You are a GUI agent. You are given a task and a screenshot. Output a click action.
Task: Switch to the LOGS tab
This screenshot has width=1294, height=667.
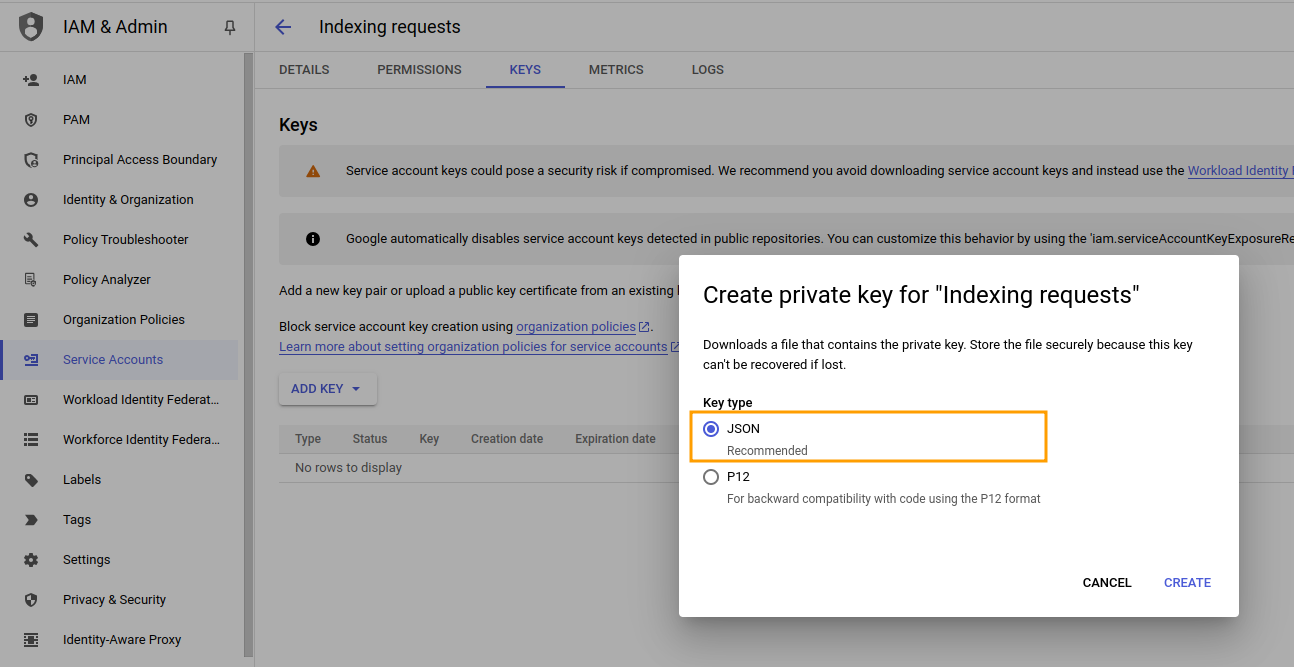pos(708,70)
